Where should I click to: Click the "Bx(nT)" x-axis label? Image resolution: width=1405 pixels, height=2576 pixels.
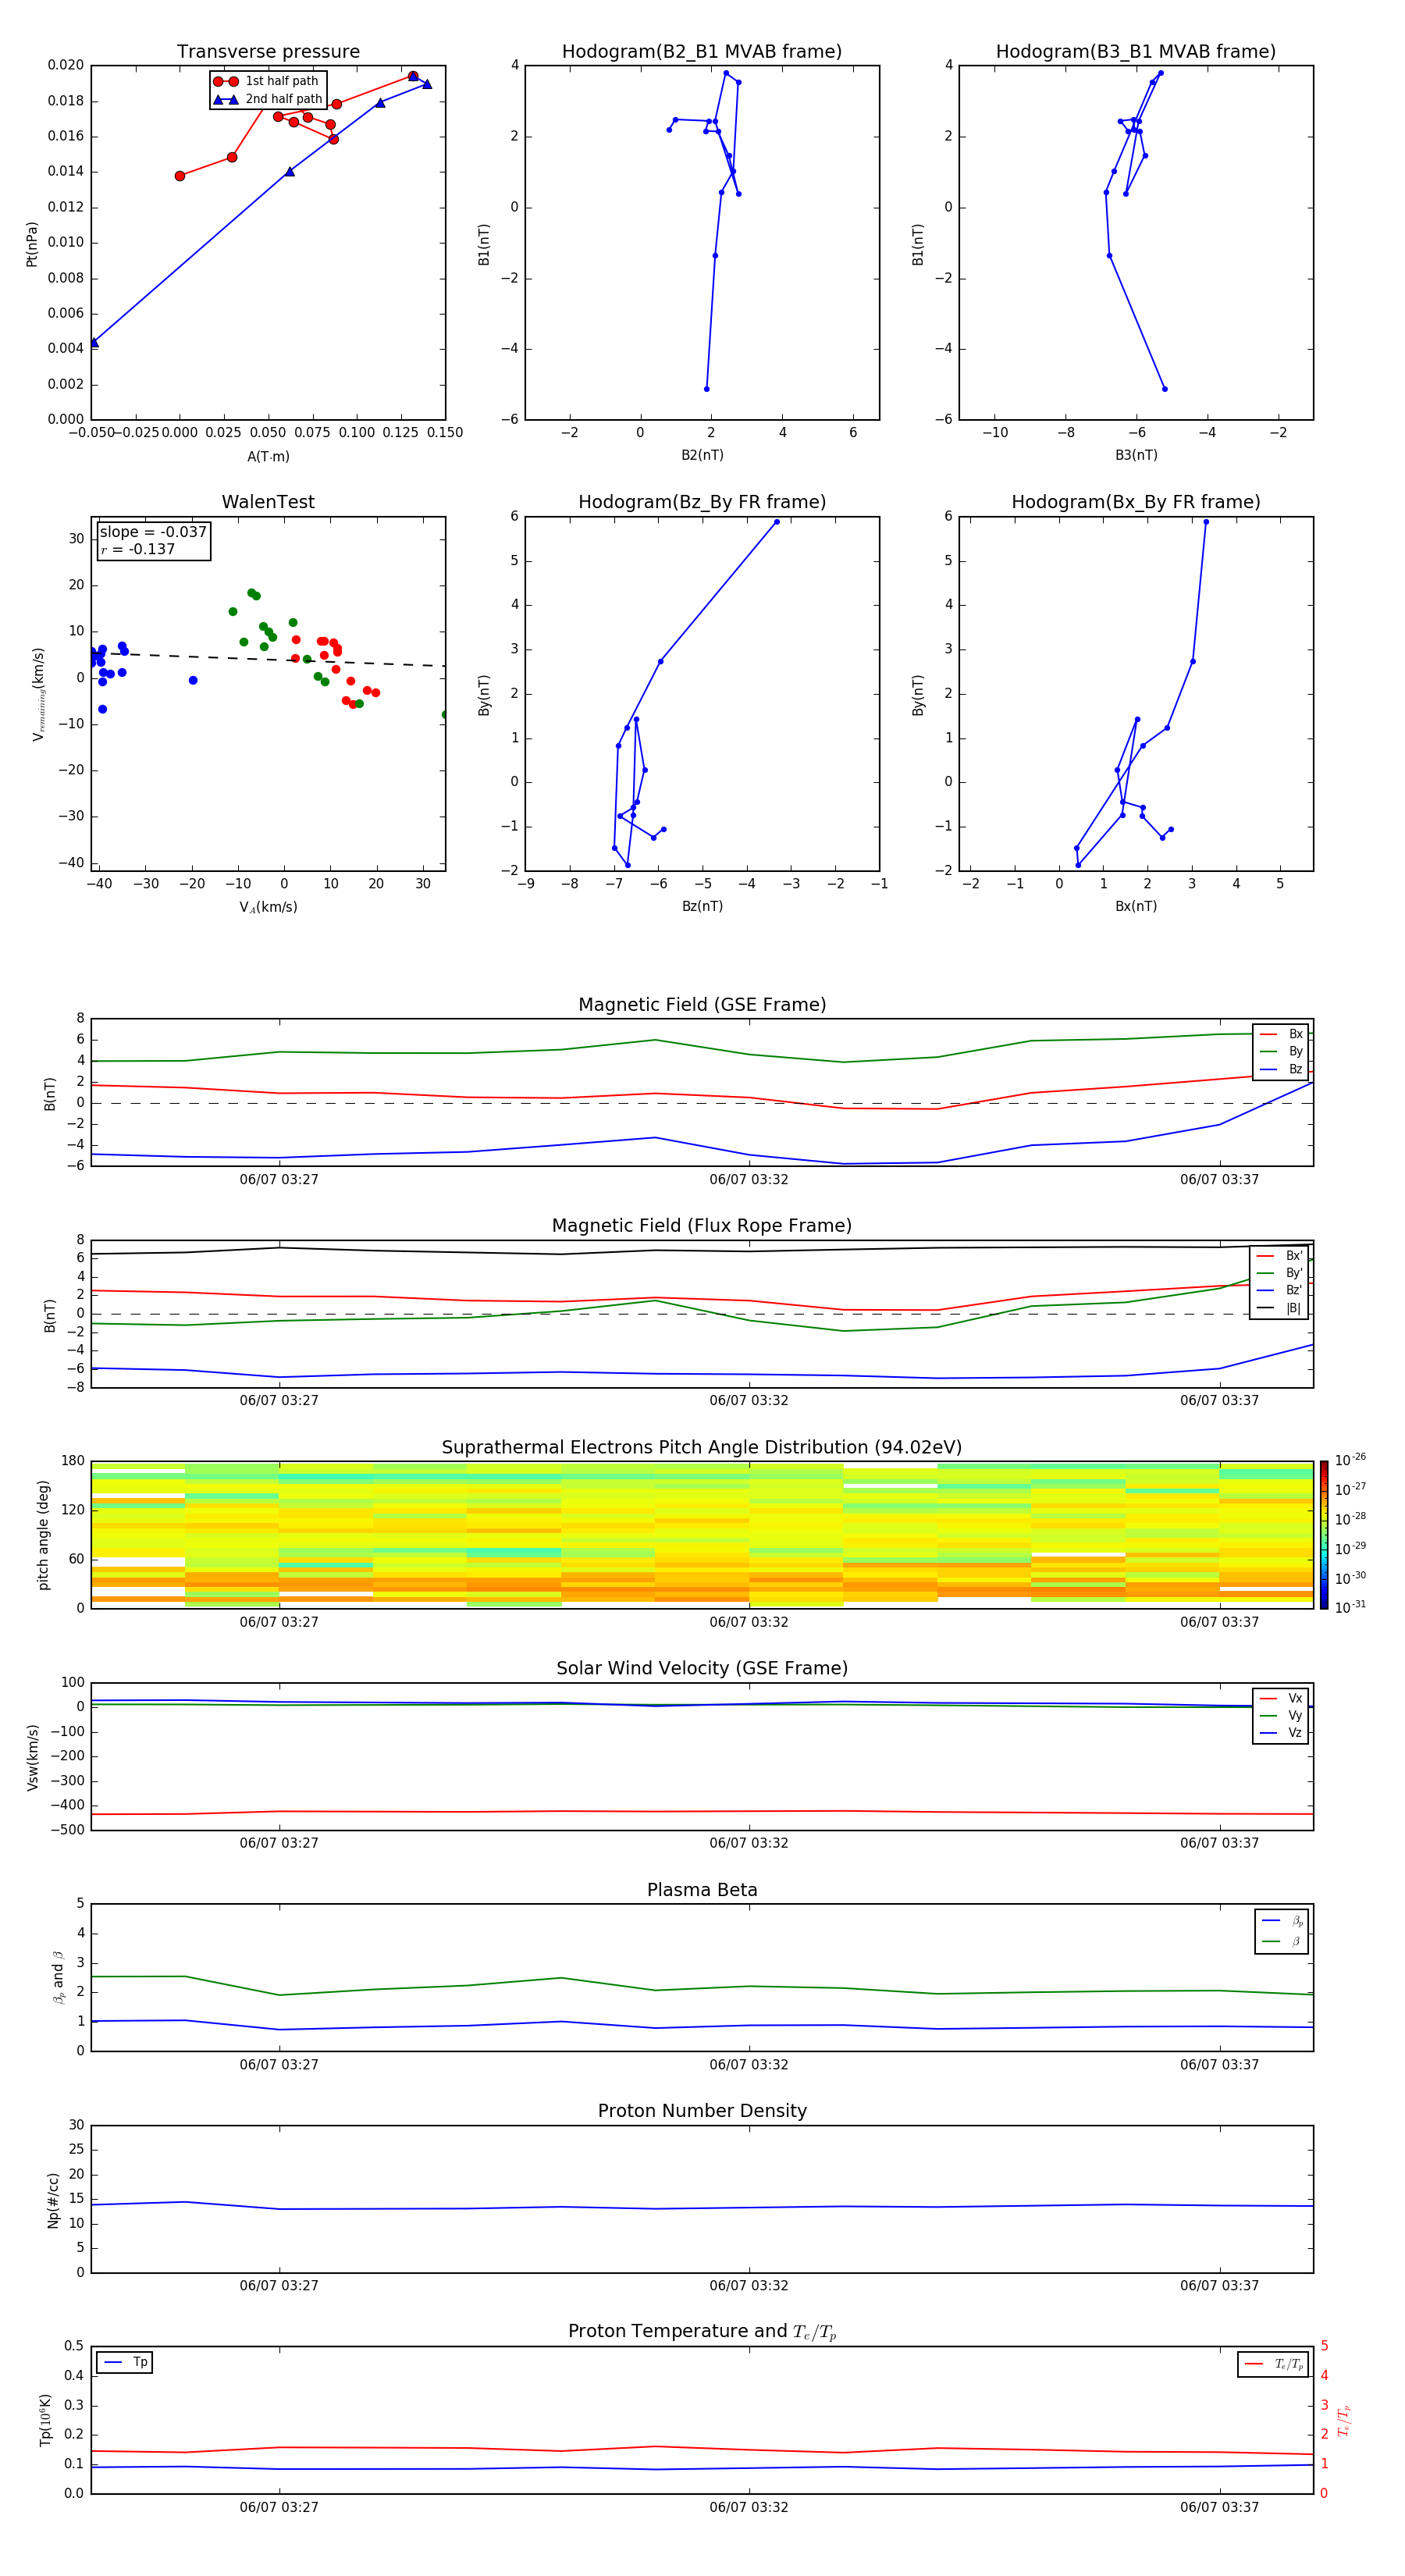(1136, 906)
